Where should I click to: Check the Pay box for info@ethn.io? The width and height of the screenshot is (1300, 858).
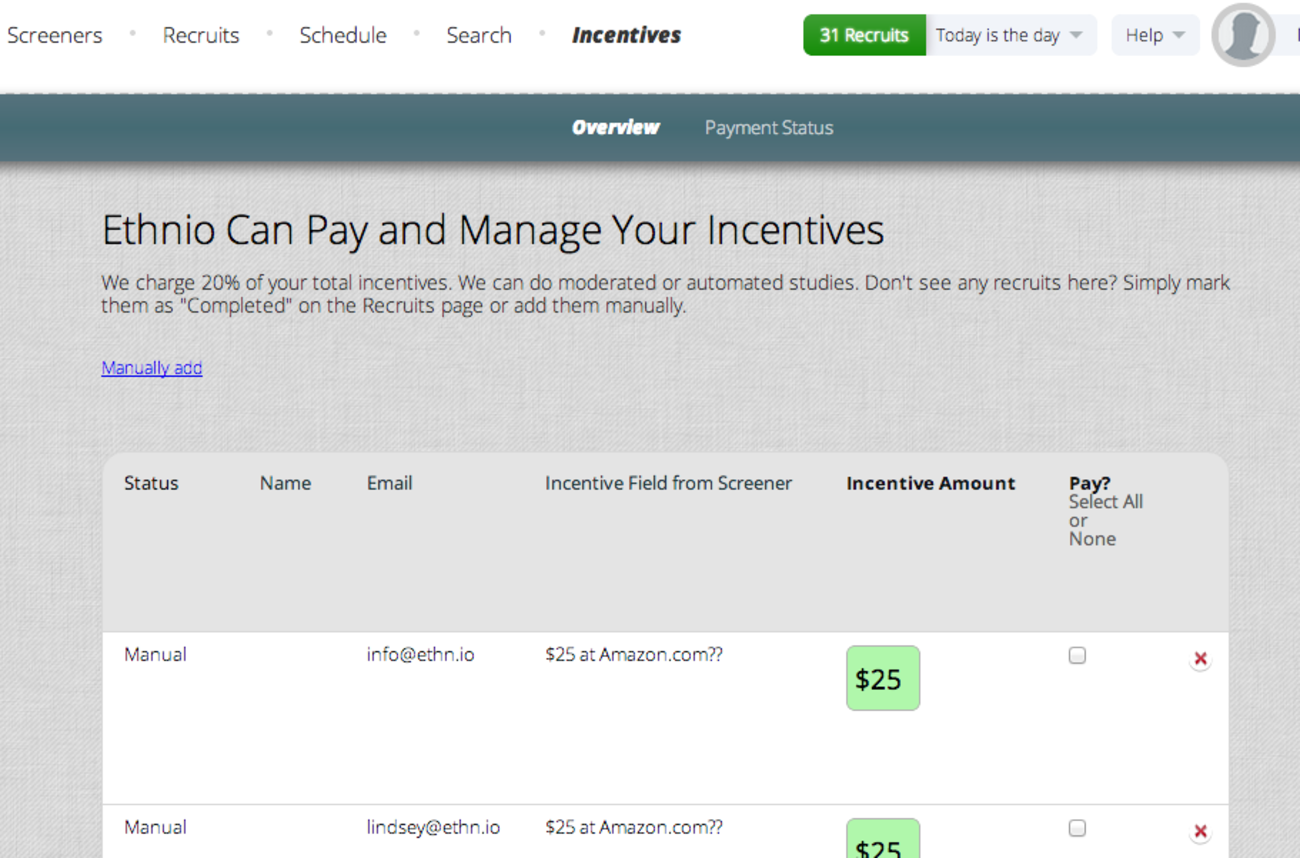tap(1077, 656)
